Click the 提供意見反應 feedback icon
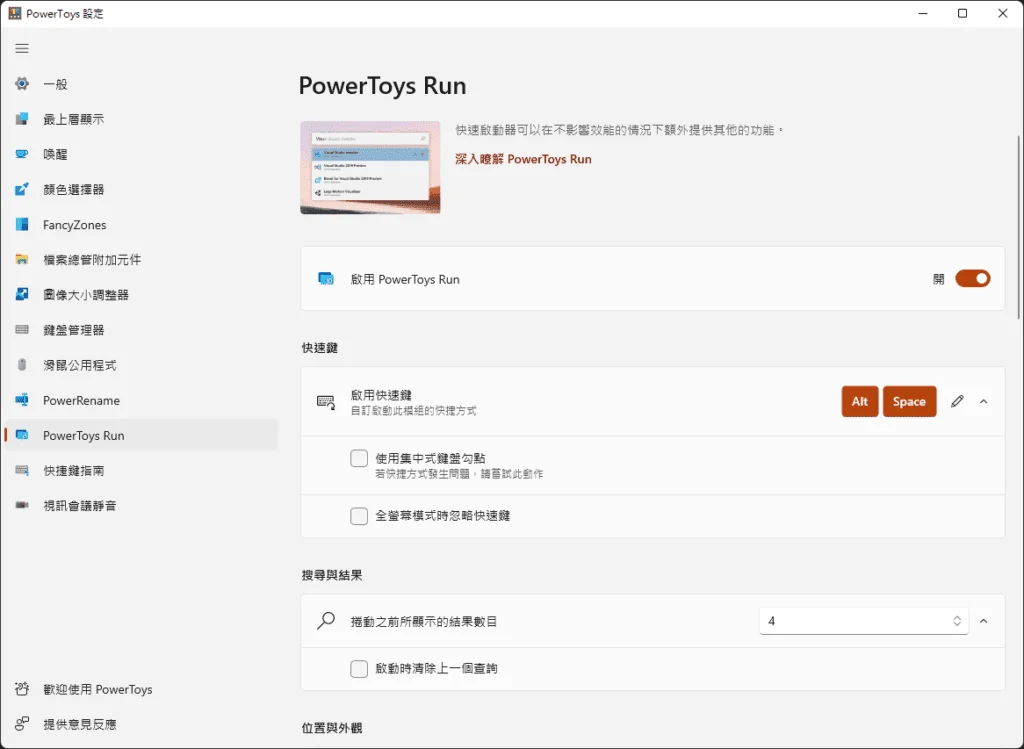Screen dimensions: 1024x749 tap(22, 724)
